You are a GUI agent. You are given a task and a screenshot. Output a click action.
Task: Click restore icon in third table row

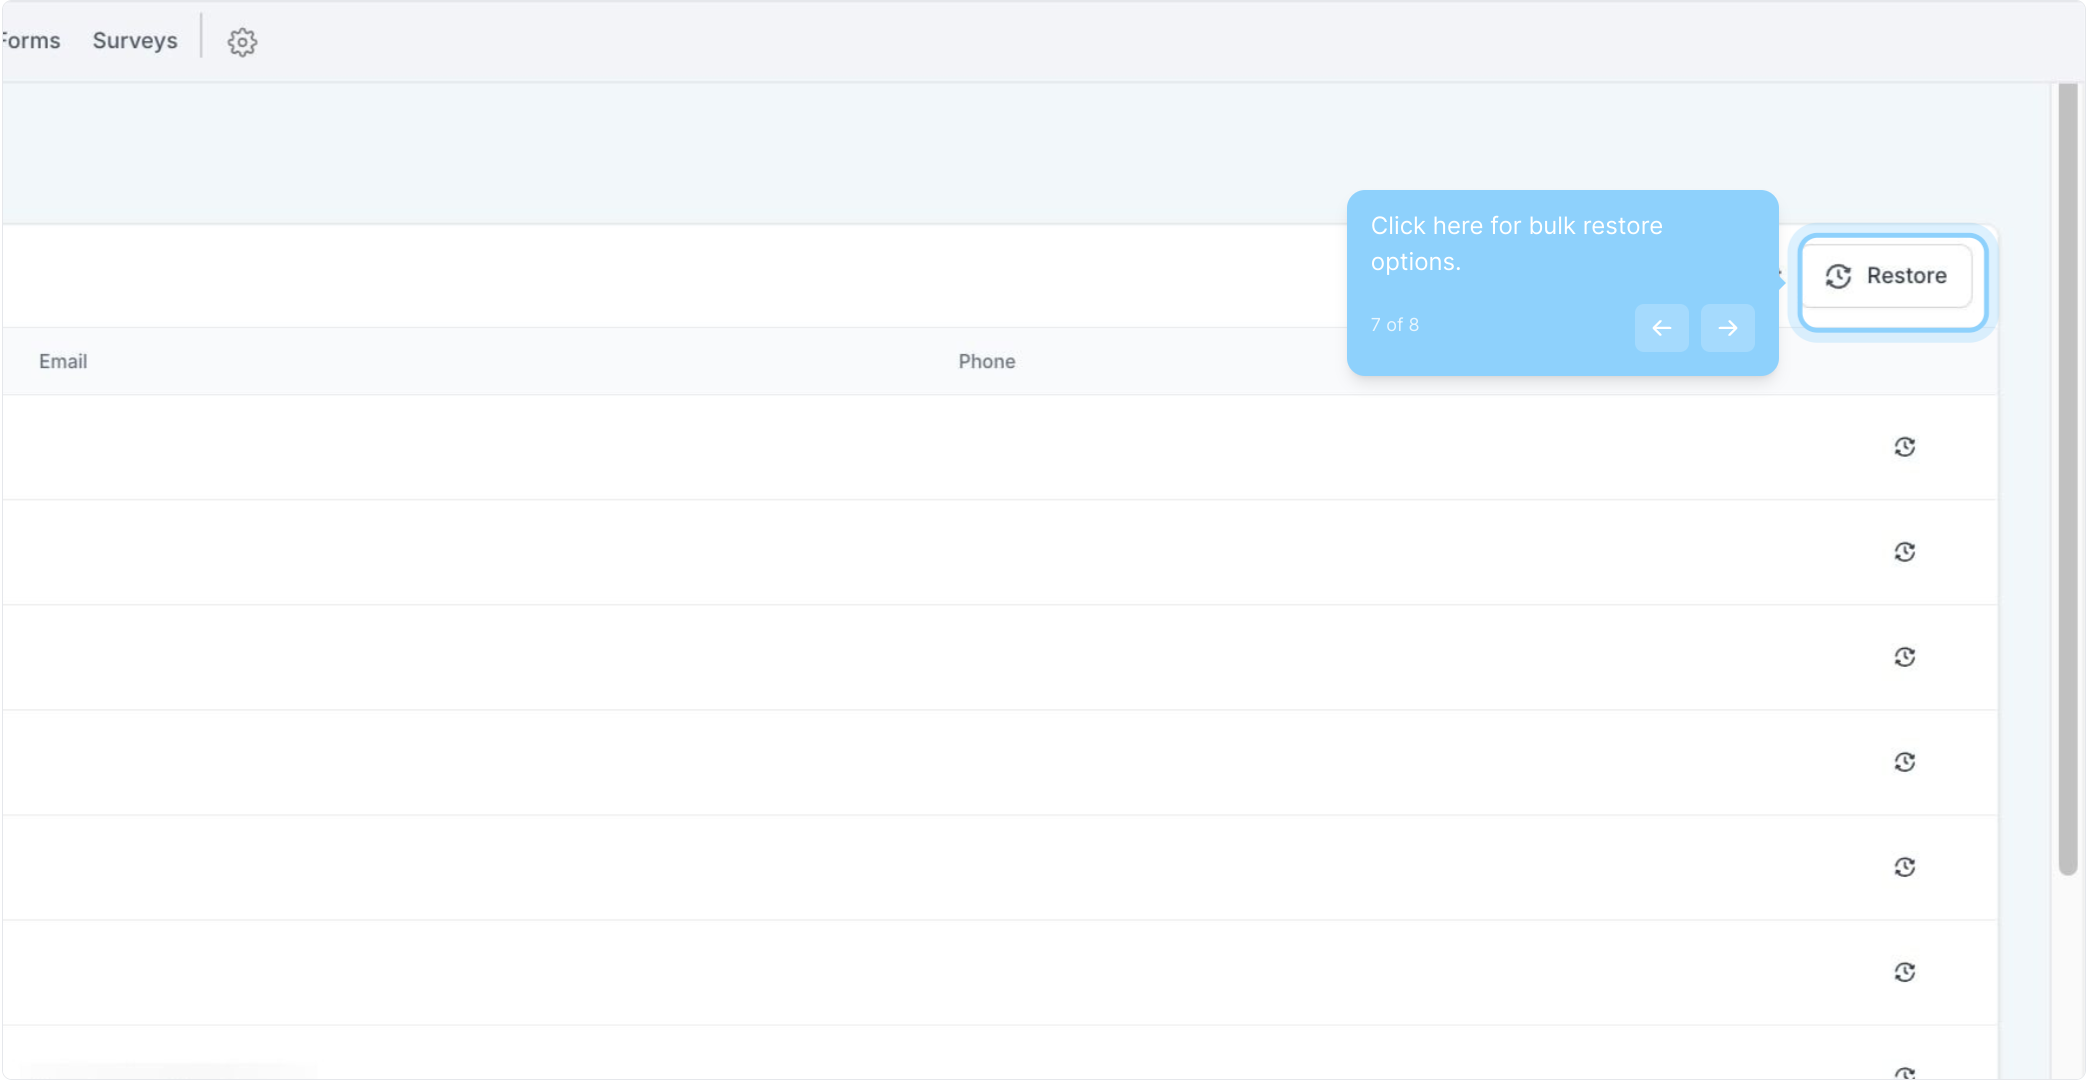point(1904,657)
